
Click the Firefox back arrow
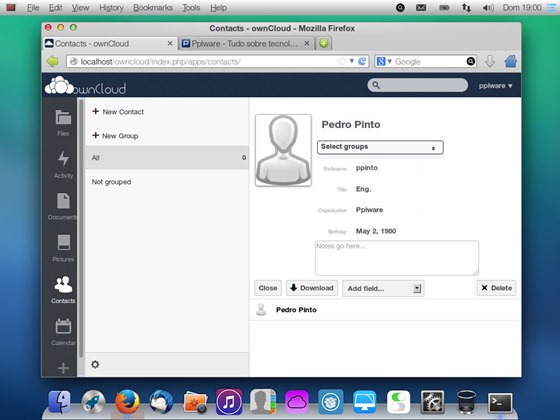pyautogui.click(x=53, y=61)
